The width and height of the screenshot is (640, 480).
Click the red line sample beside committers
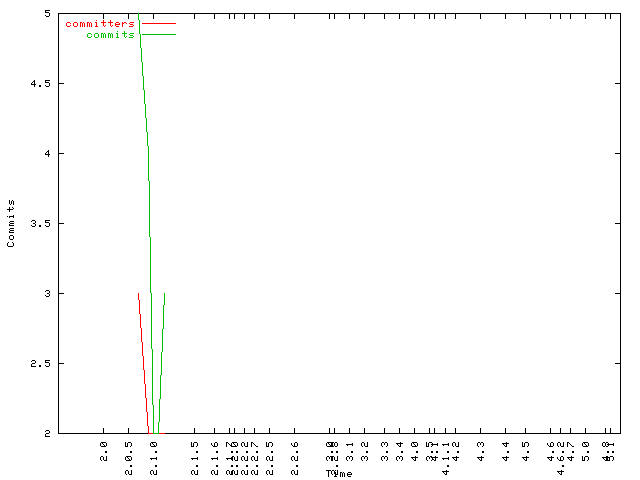(158, 23)
